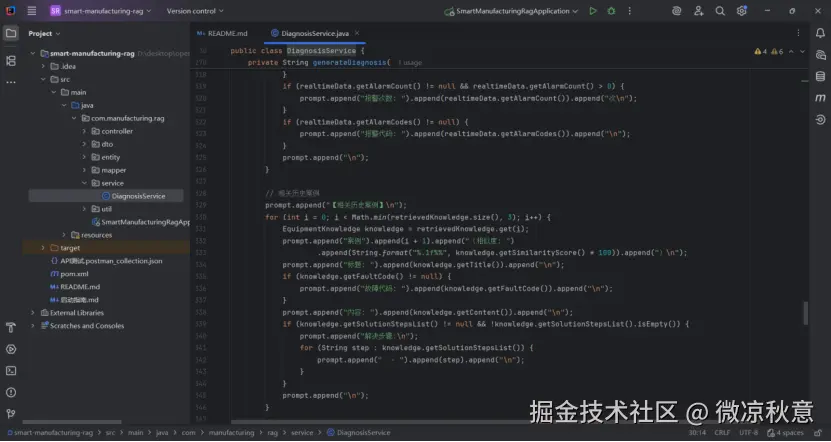Open more run actions menu

(630, 11)
